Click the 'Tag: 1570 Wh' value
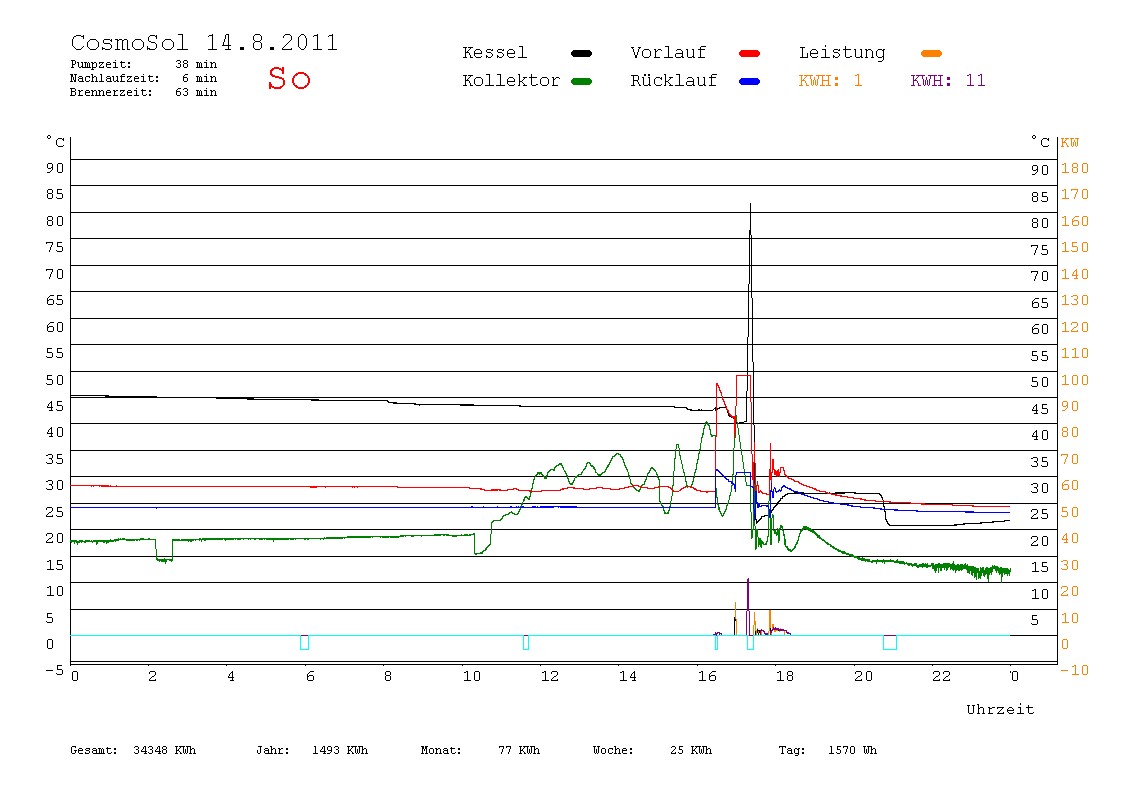This screenshot has height=812, width=1148. [x=827, y=750]
